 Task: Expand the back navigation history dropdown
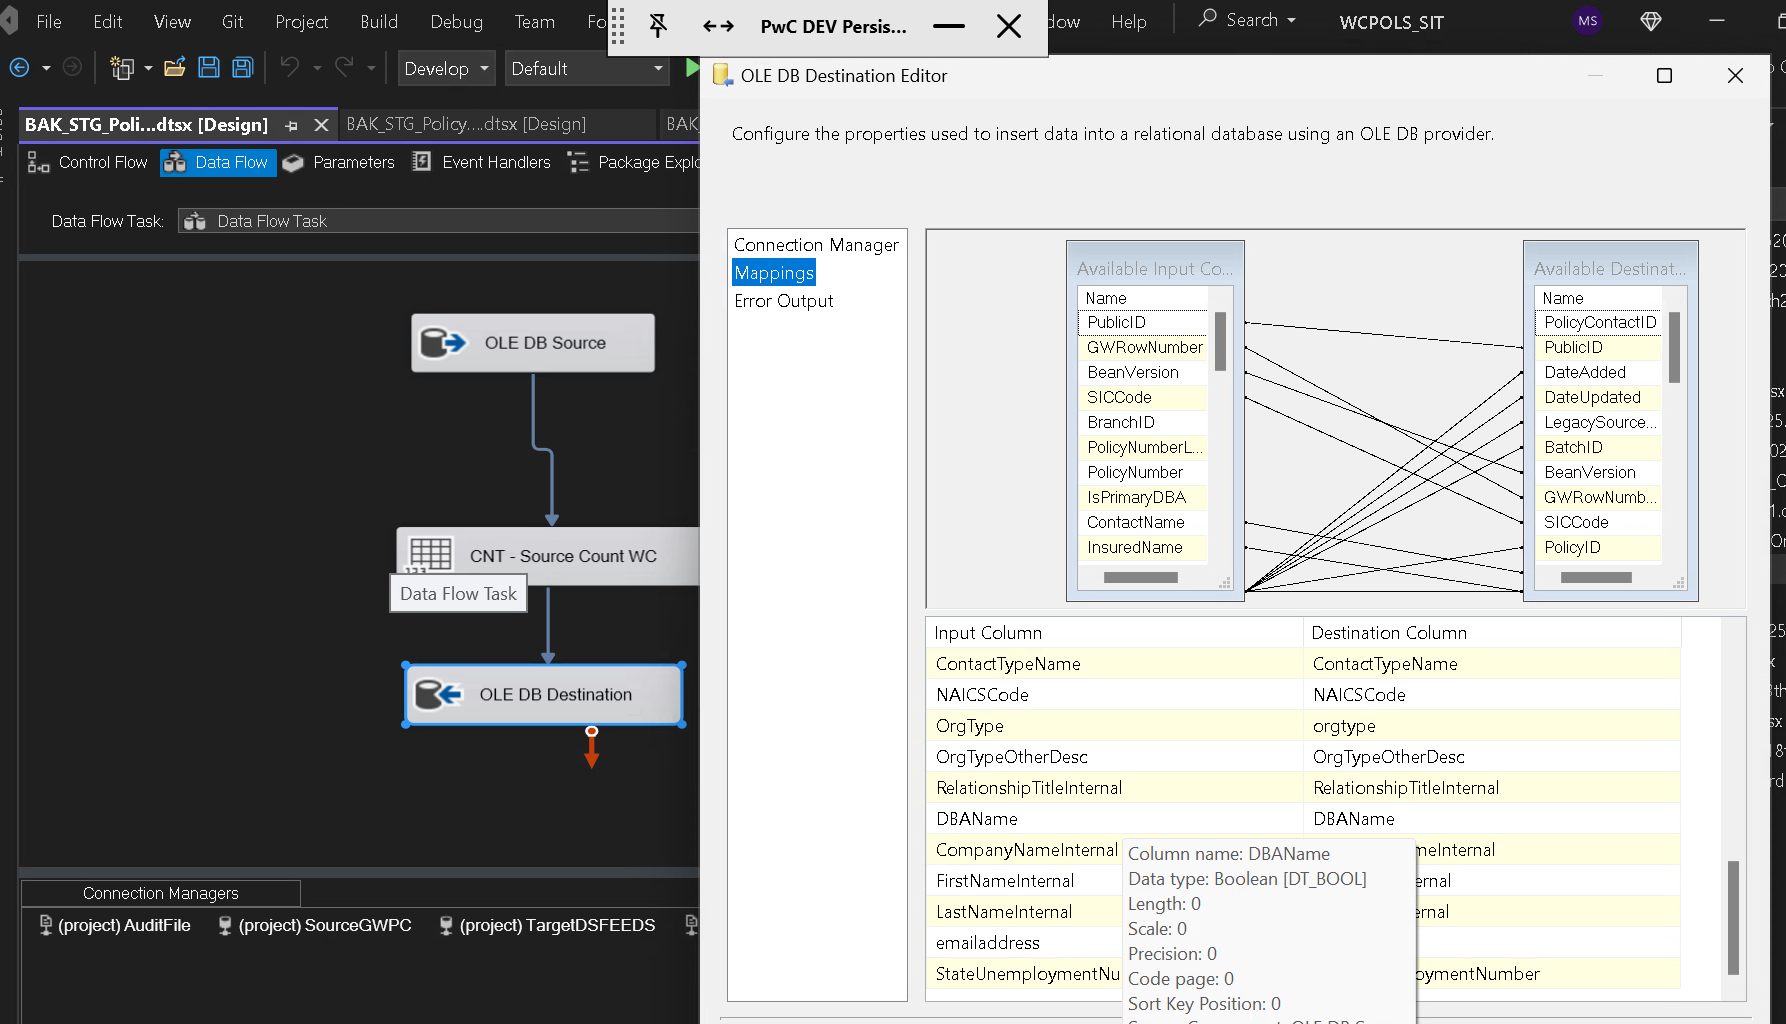click(x=46, y=68)
